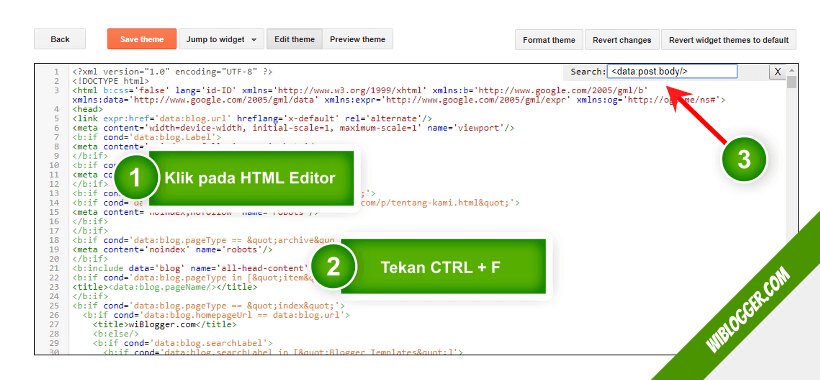Click the Format theme button
The image size is (820, 380).
549,40
